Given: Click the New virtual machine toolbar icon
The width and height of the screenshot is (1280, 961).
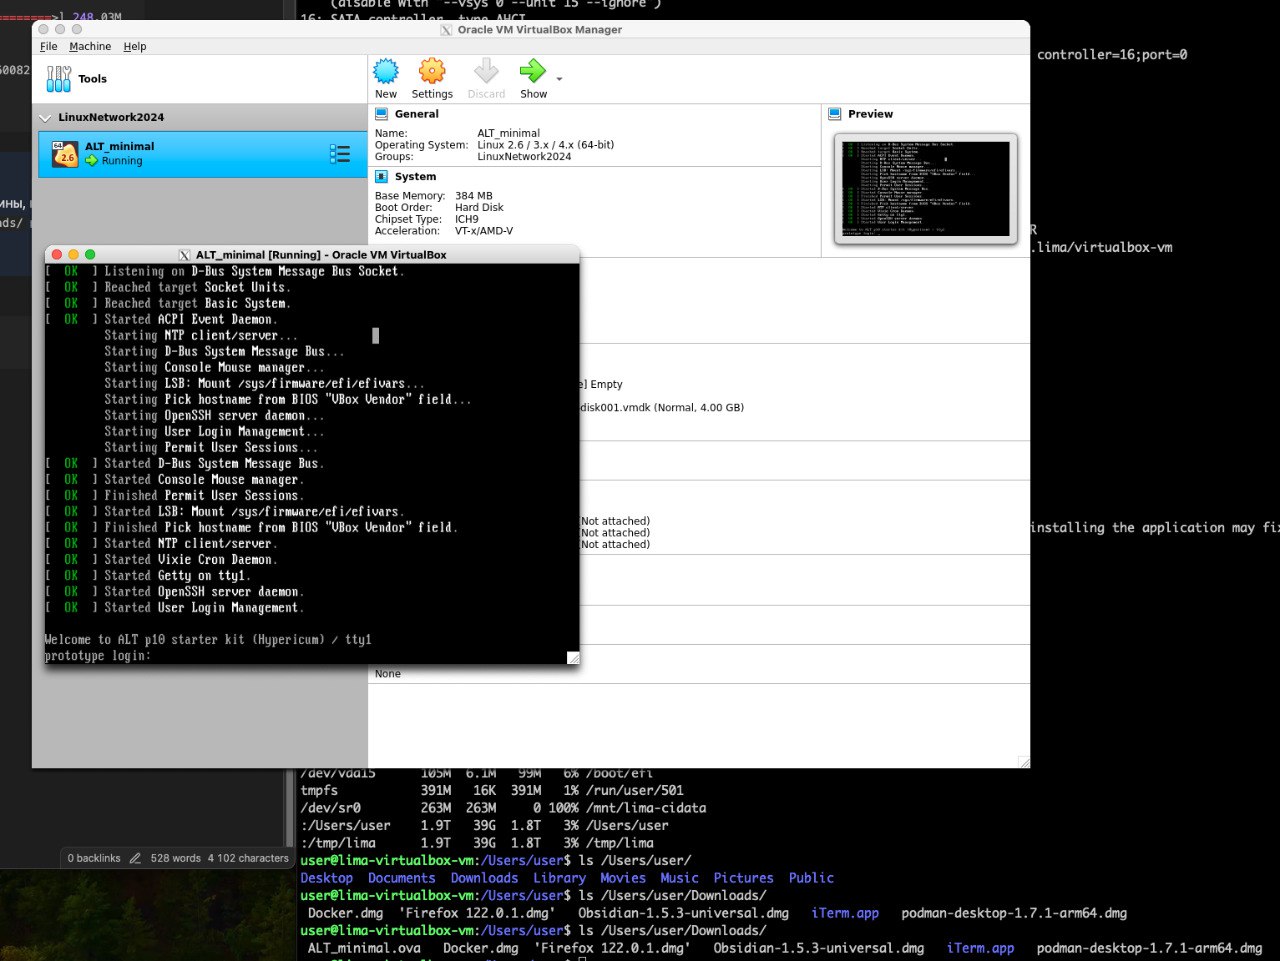Looking at the screenshot, I should pyautogui.click(x=386, y=71).
